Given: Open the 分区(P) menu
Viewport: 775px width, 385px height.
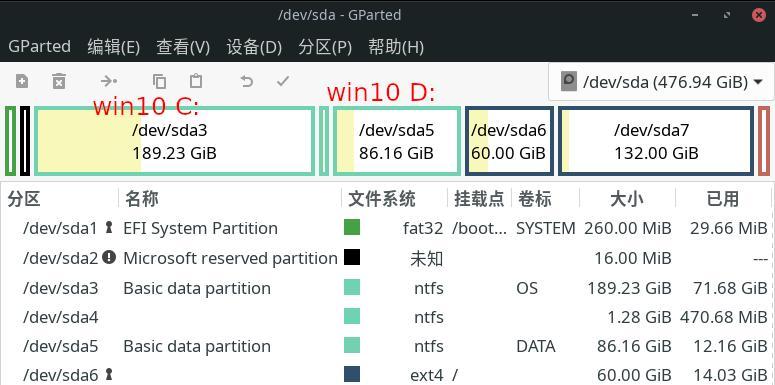Looking at the screenshot, I should point(325,47).
